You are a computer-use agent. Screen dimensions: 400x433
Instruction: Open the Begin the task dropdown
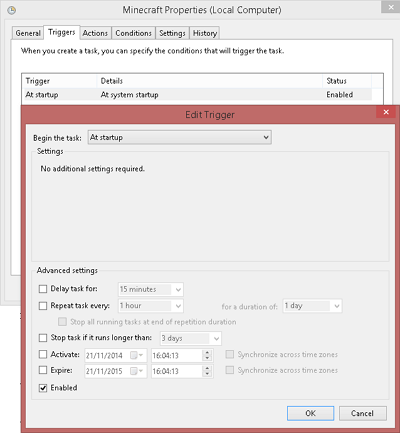pyautogui.click(x=180, y=137)
